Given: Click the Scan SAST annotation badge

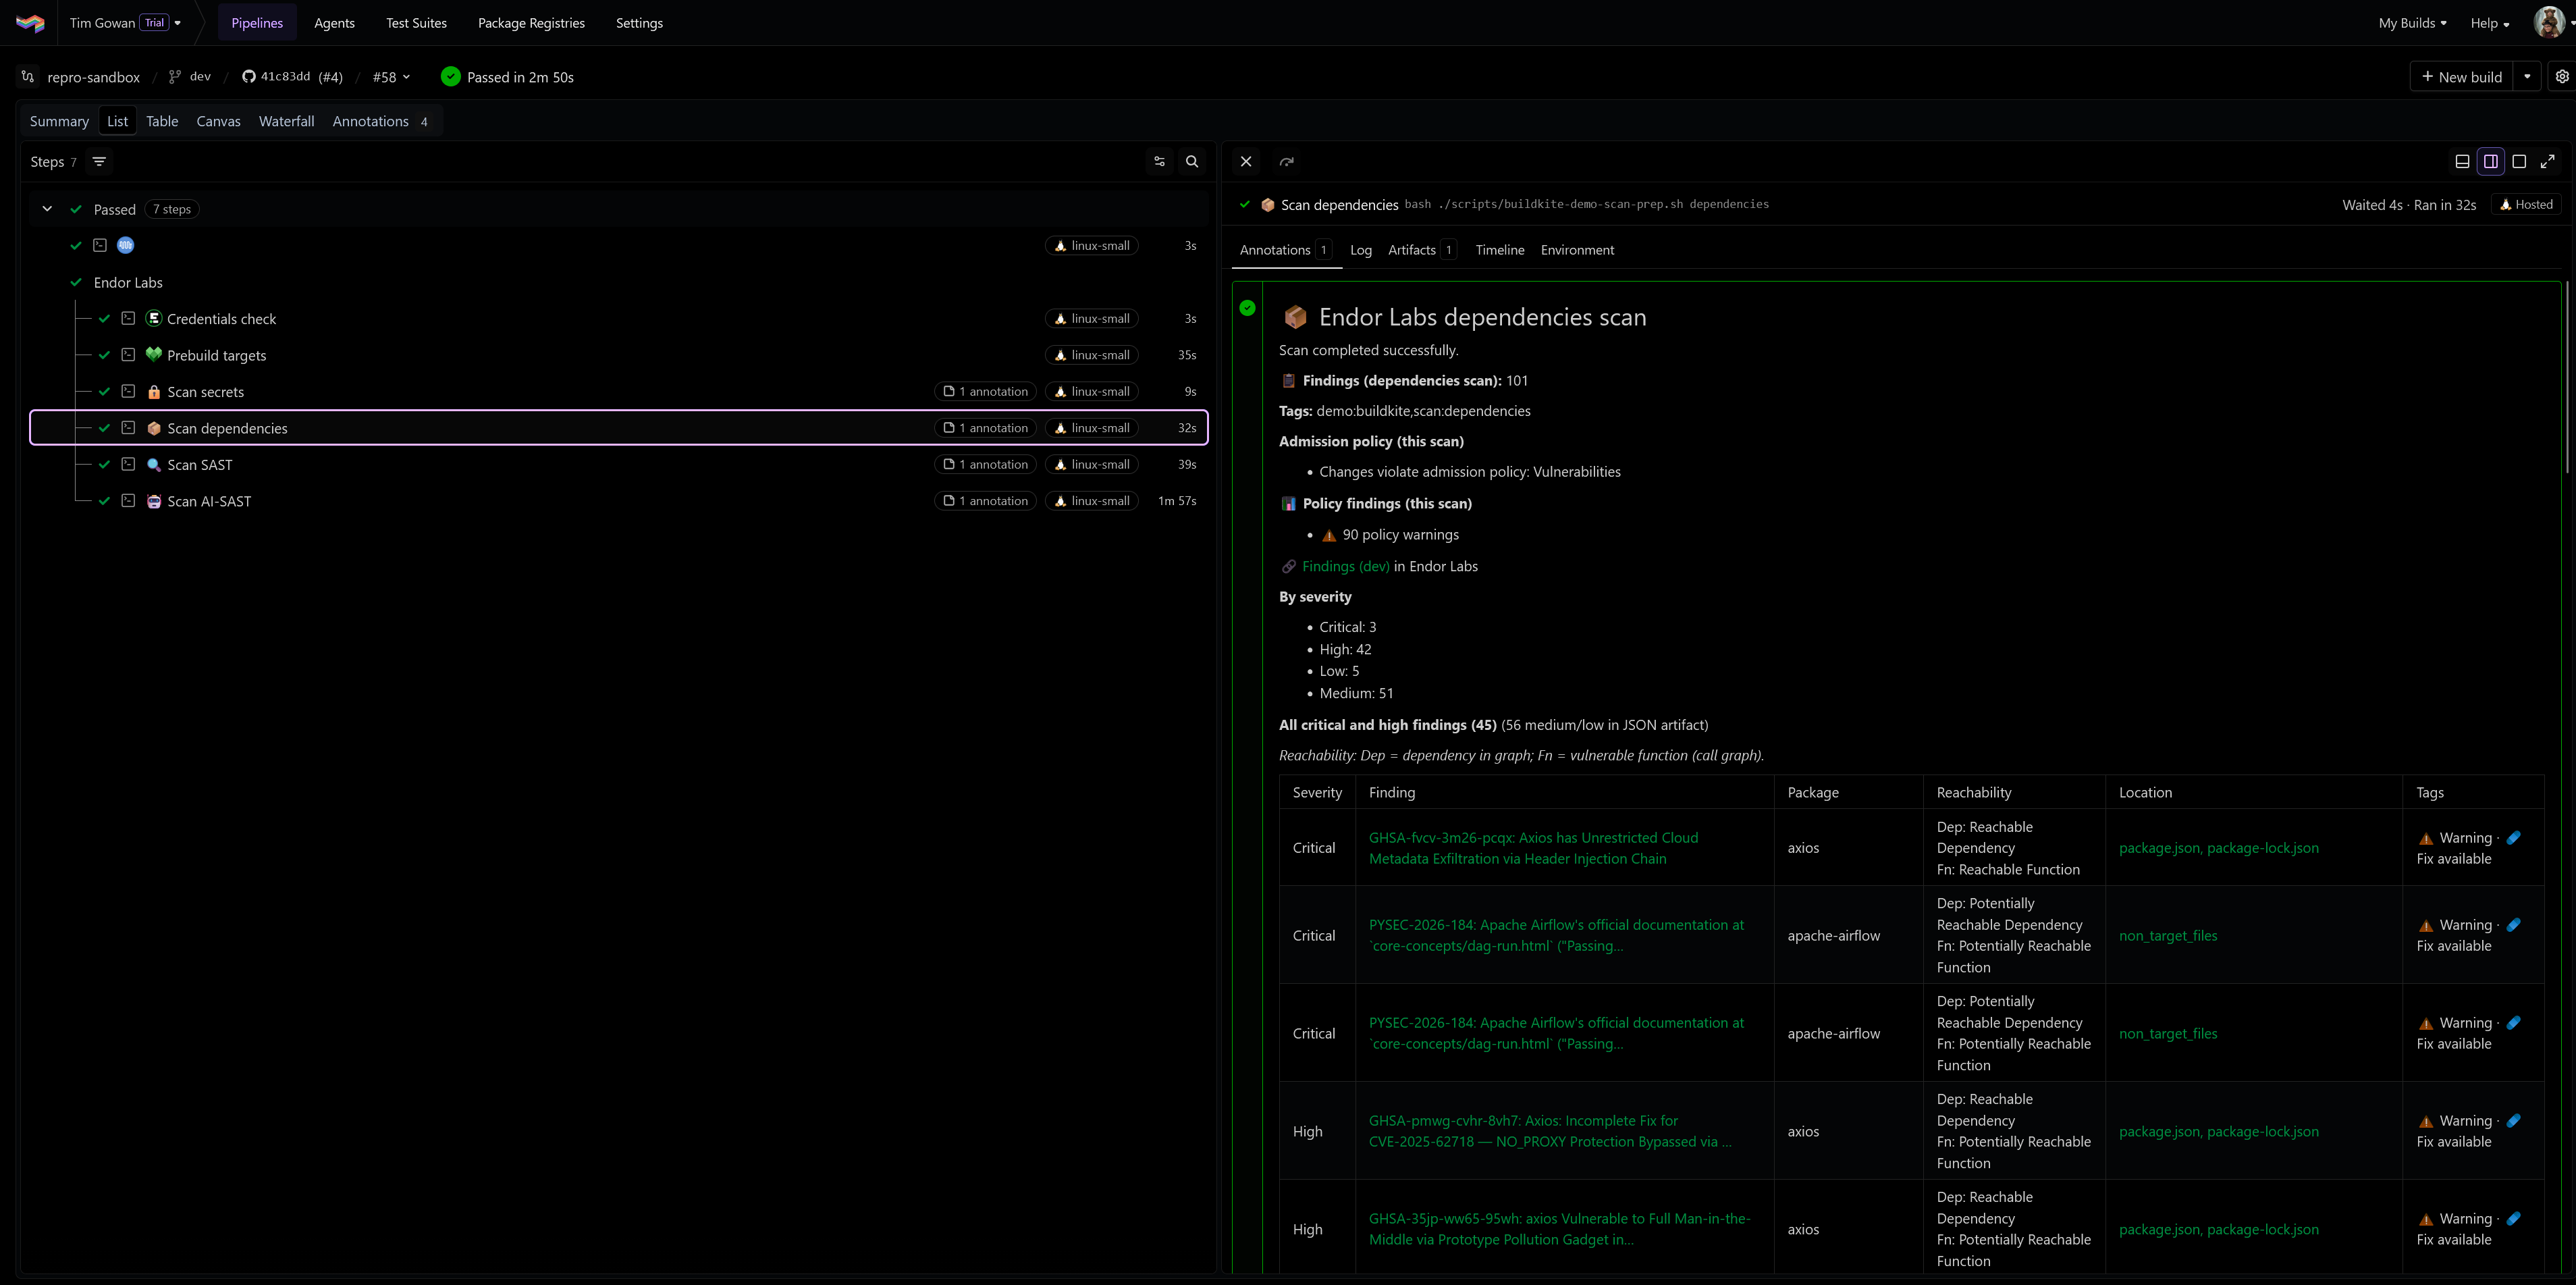Looking at the screenshot, I should click(985, 464).
